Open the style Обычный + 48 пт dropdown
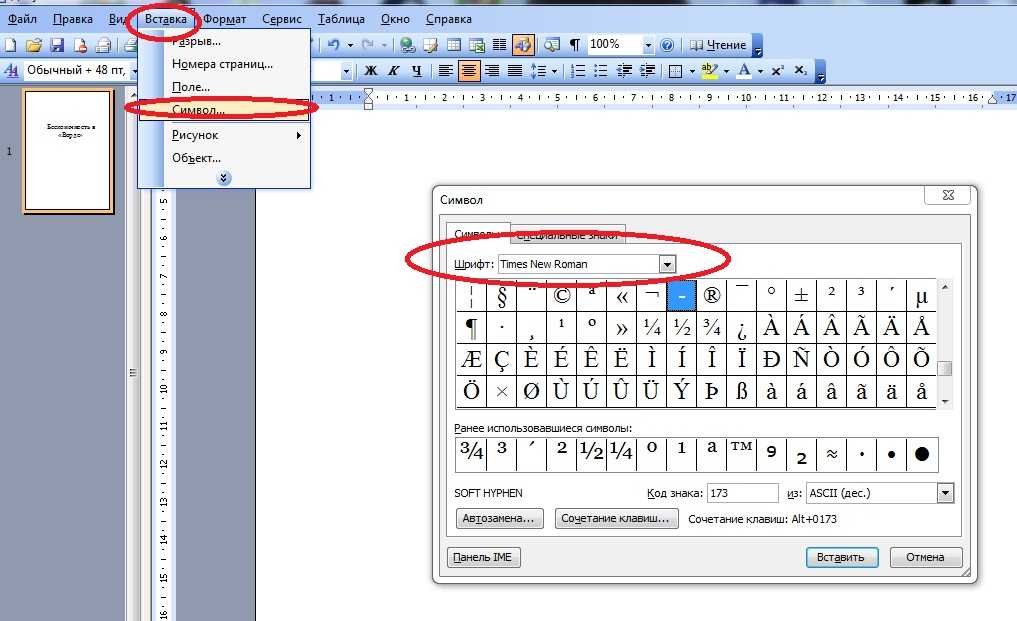 coord(134,71)
